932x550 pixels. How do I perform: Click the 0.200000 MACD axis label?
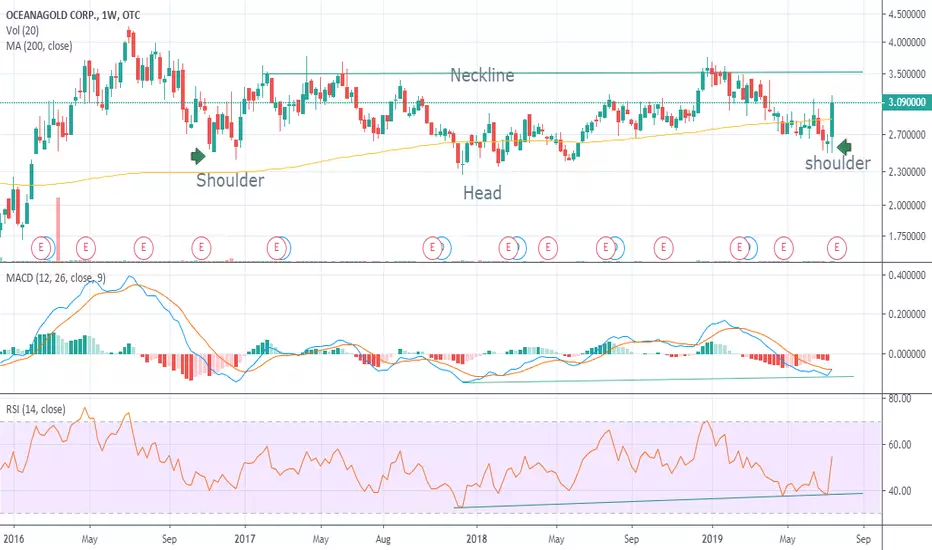[x=907, y=314]
